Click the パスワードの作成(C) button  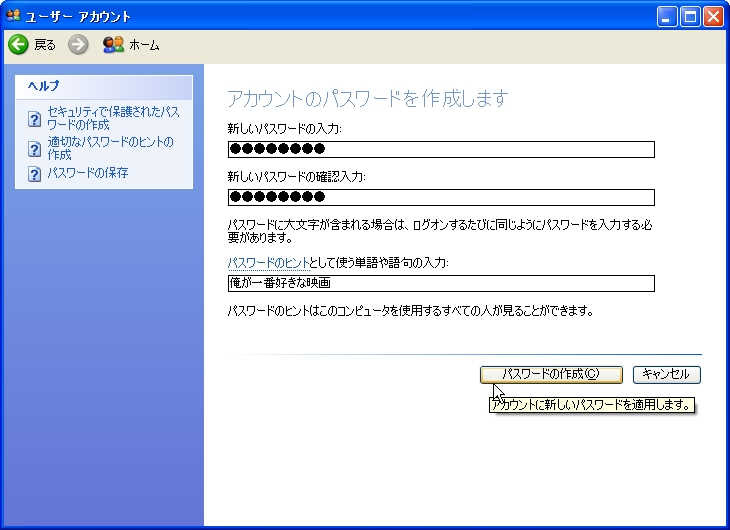(551, 374)
